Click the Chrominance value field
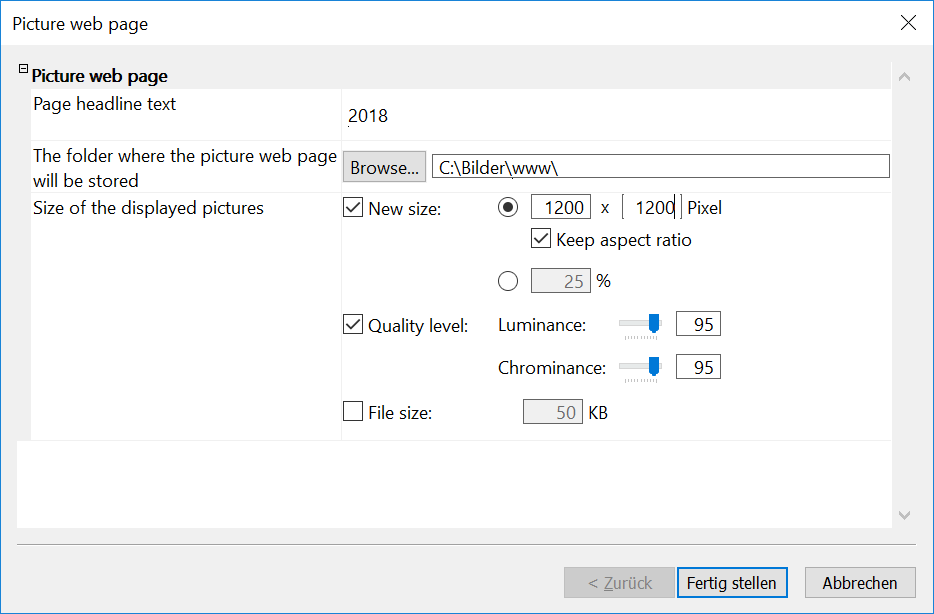Image resolution: width=934 pixels, height=614 pixels. point(698,367)
